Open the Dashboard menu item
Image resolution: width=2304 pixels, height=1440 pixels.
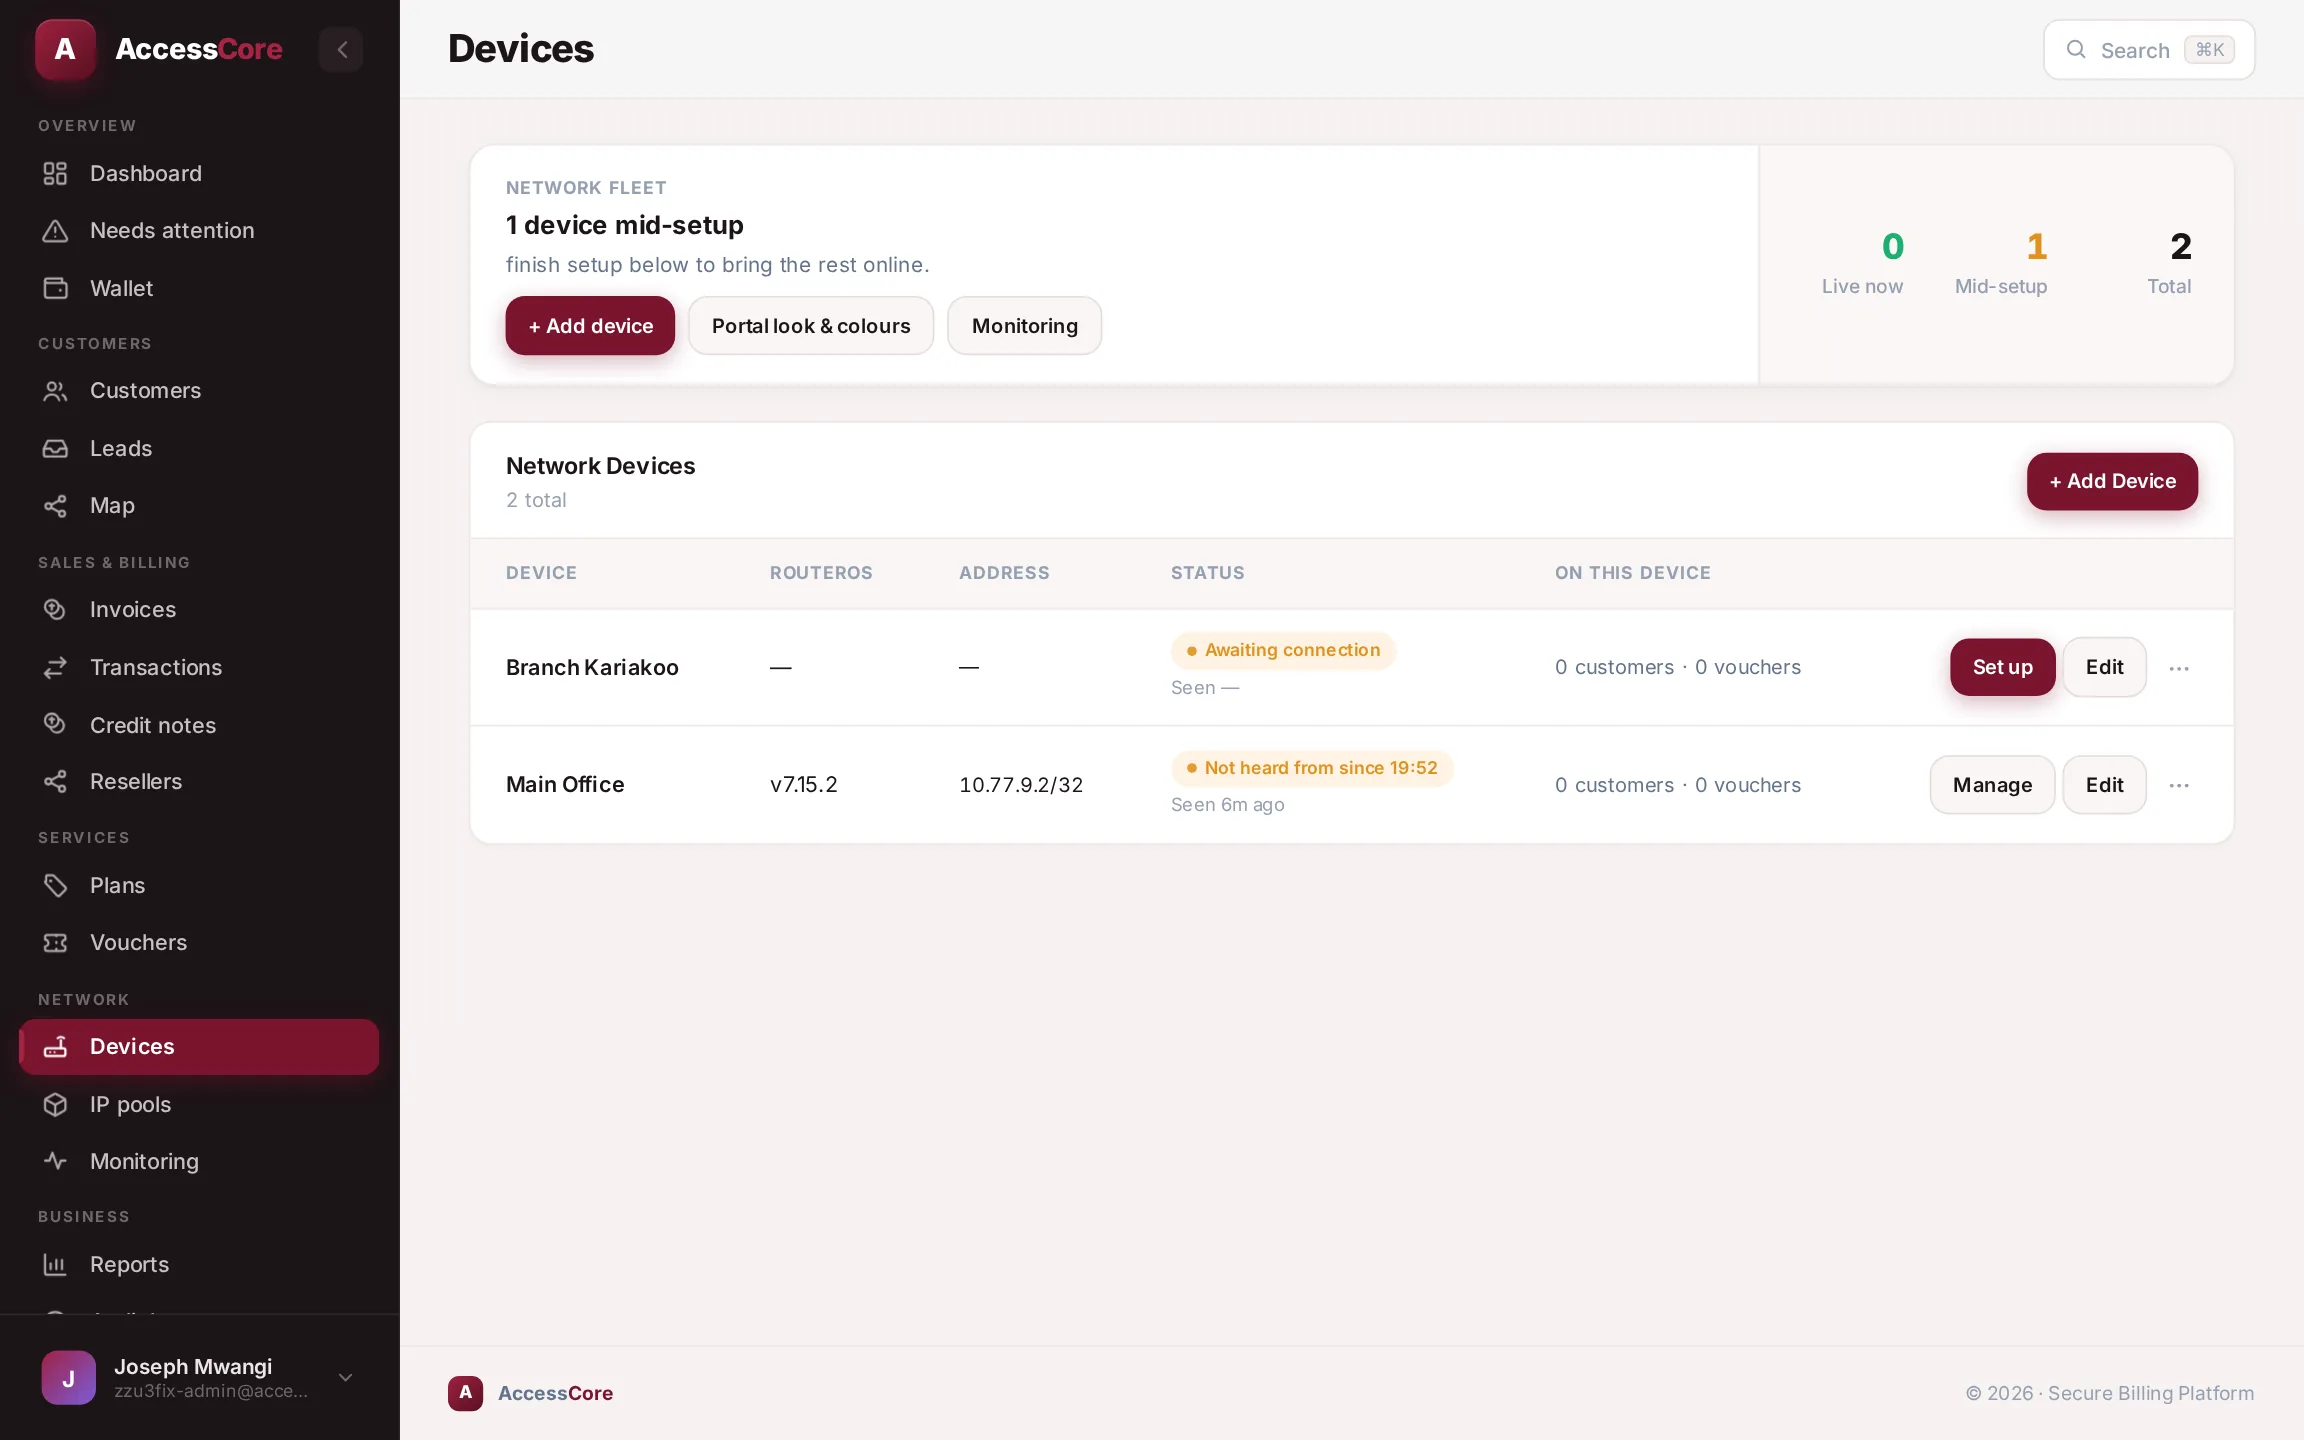(x=199, y=173)
